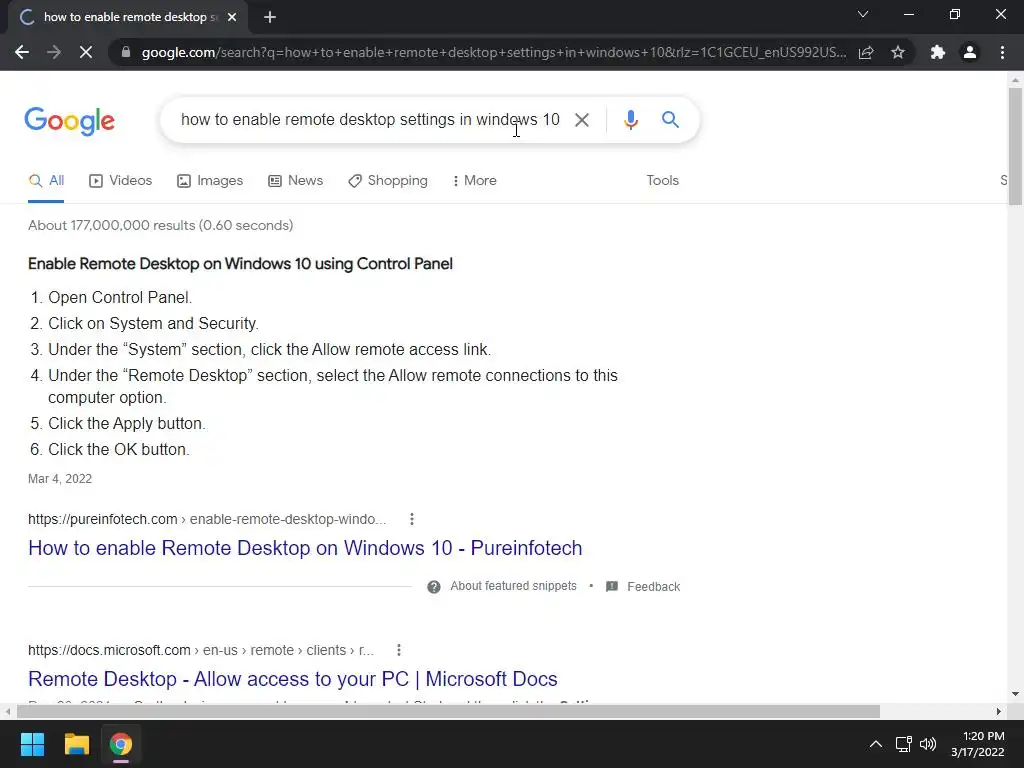Open the tab search chevron
1024x768 pixels.
pos(863,14)
